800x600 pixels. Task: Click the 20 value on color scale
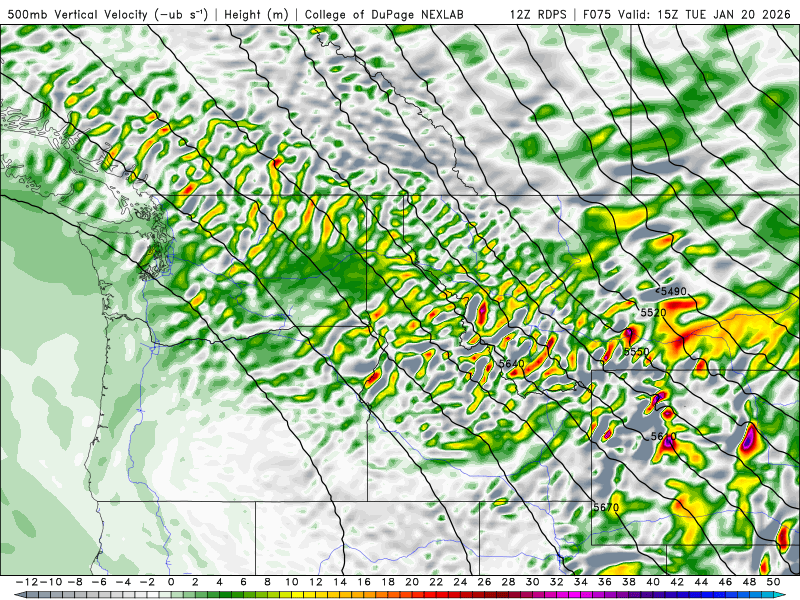(412, 582)
